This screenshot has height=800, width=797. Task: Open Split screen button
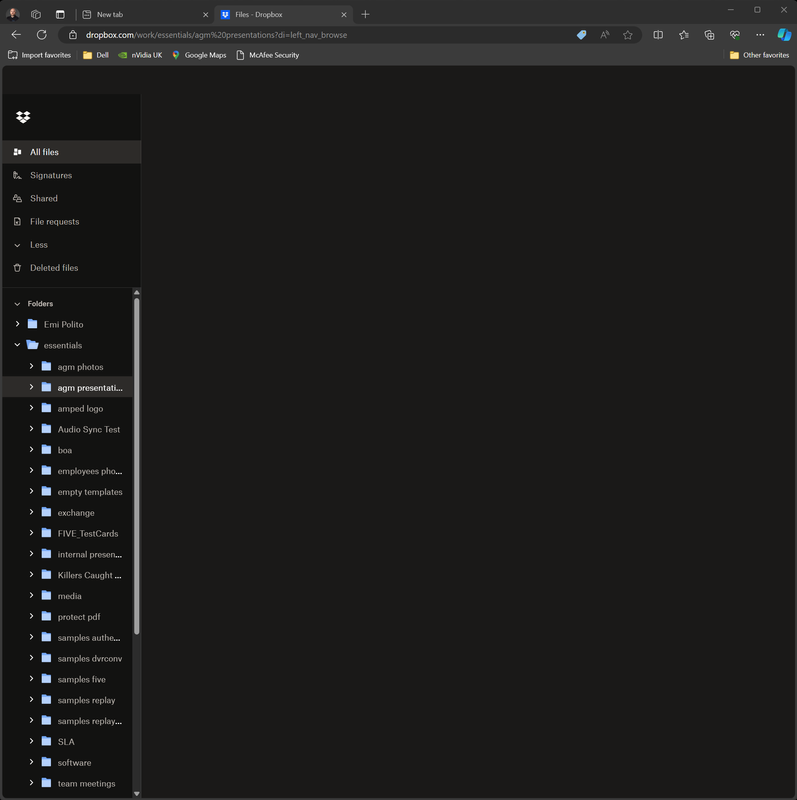pos(658,35)
